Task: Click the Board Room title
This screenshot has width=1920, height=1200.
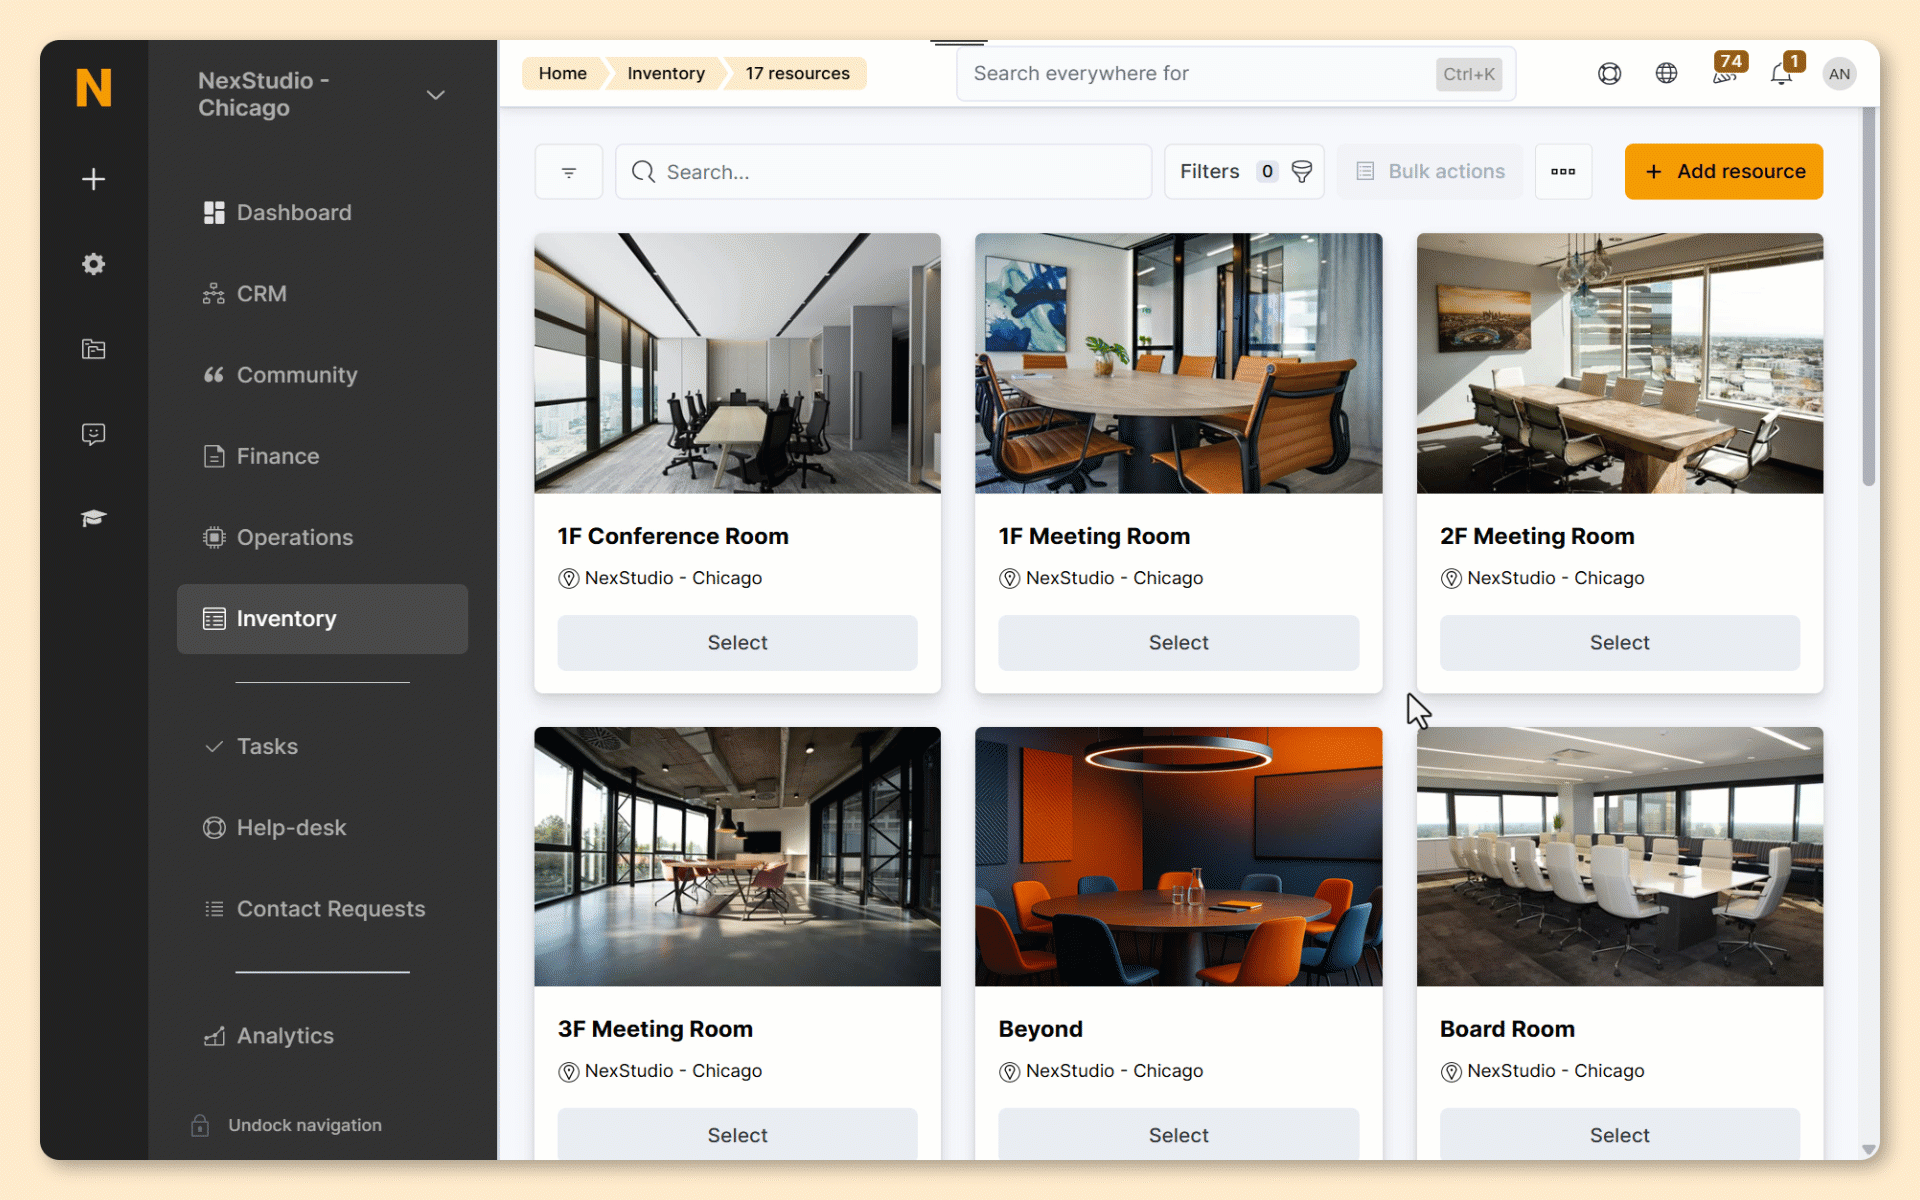Action: 1507,1029
